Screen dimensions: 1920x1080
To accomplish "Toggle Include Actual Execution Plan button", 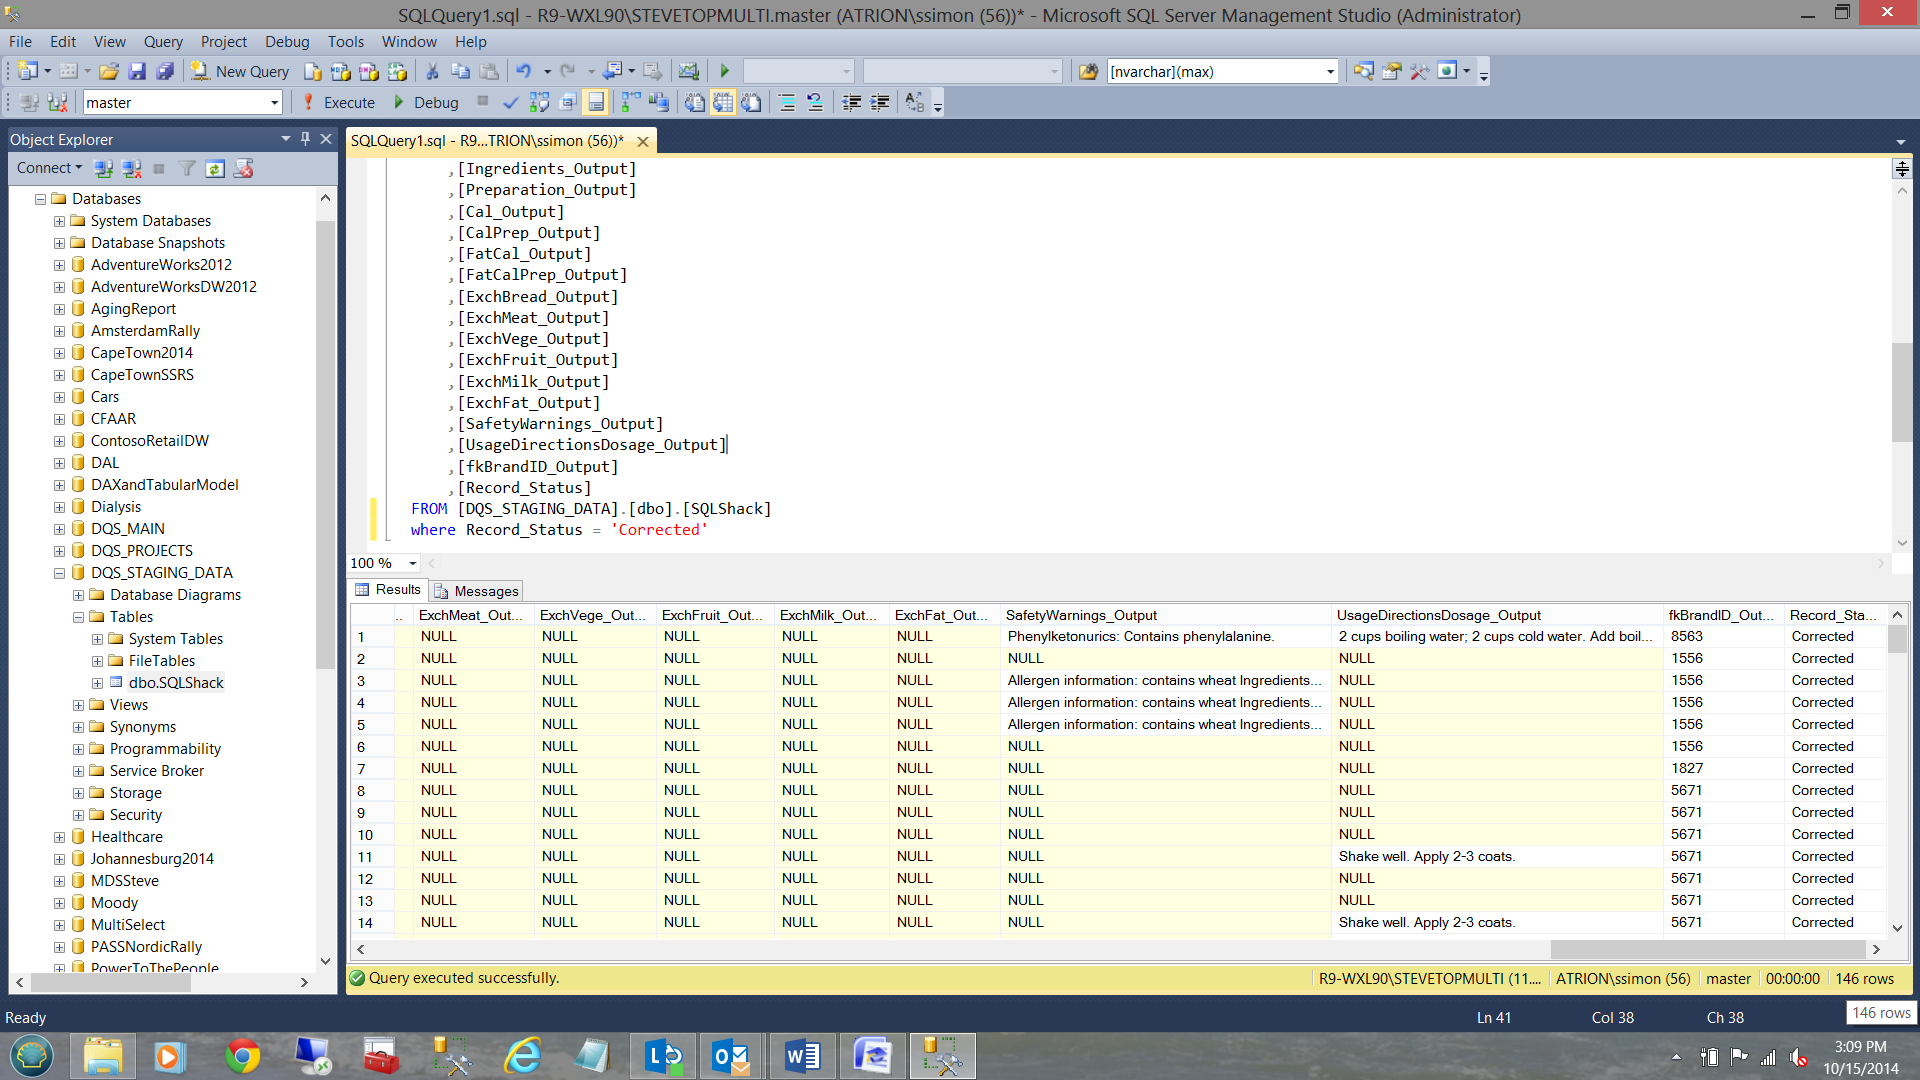I will click(630, 102).
